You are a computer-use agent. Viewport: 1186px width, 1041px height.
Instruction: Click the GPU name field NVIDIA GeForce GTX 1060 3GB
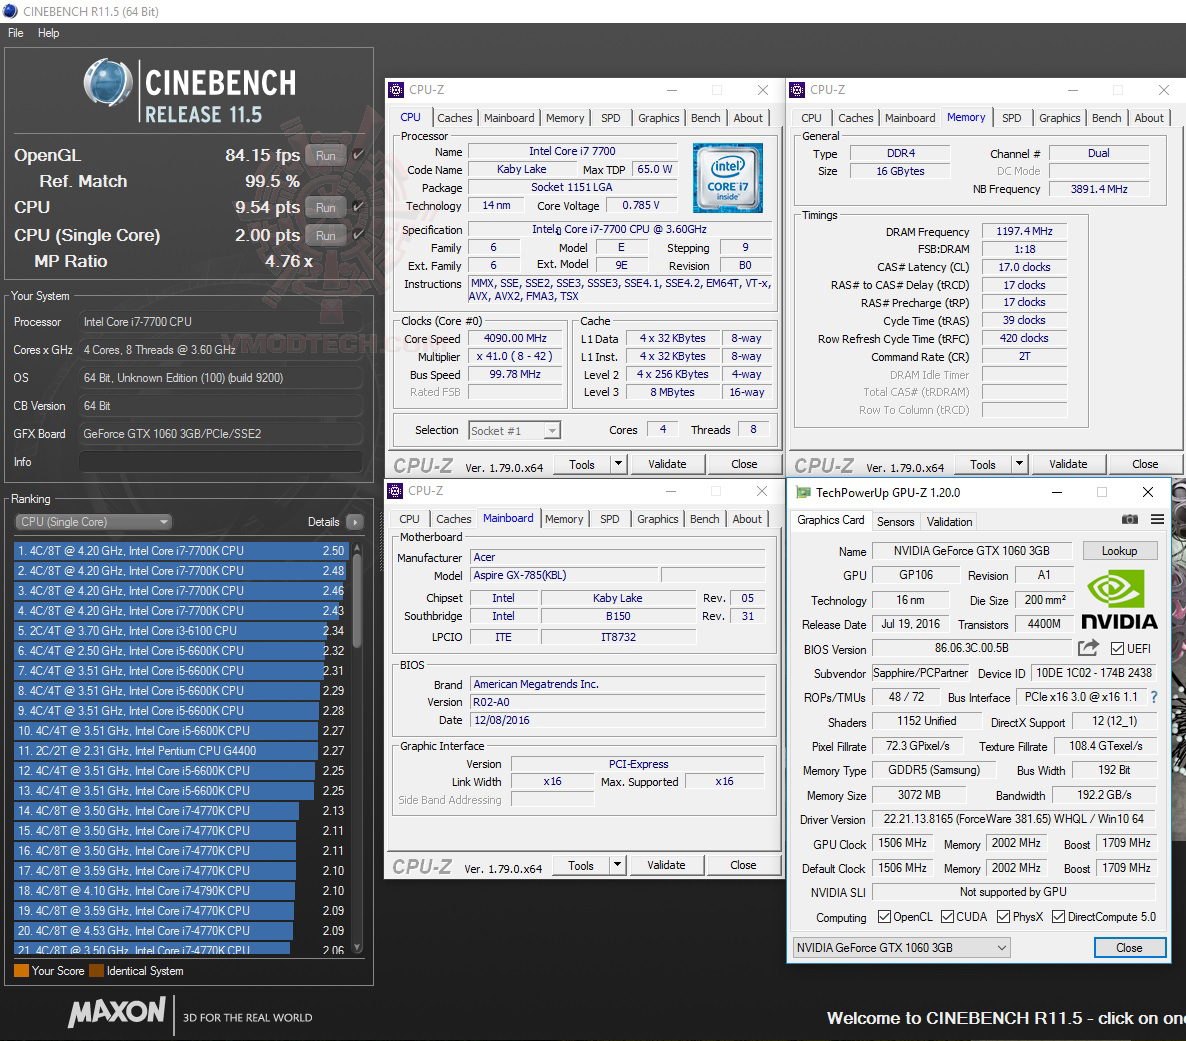pyautogui.click(x=971, y=551)
